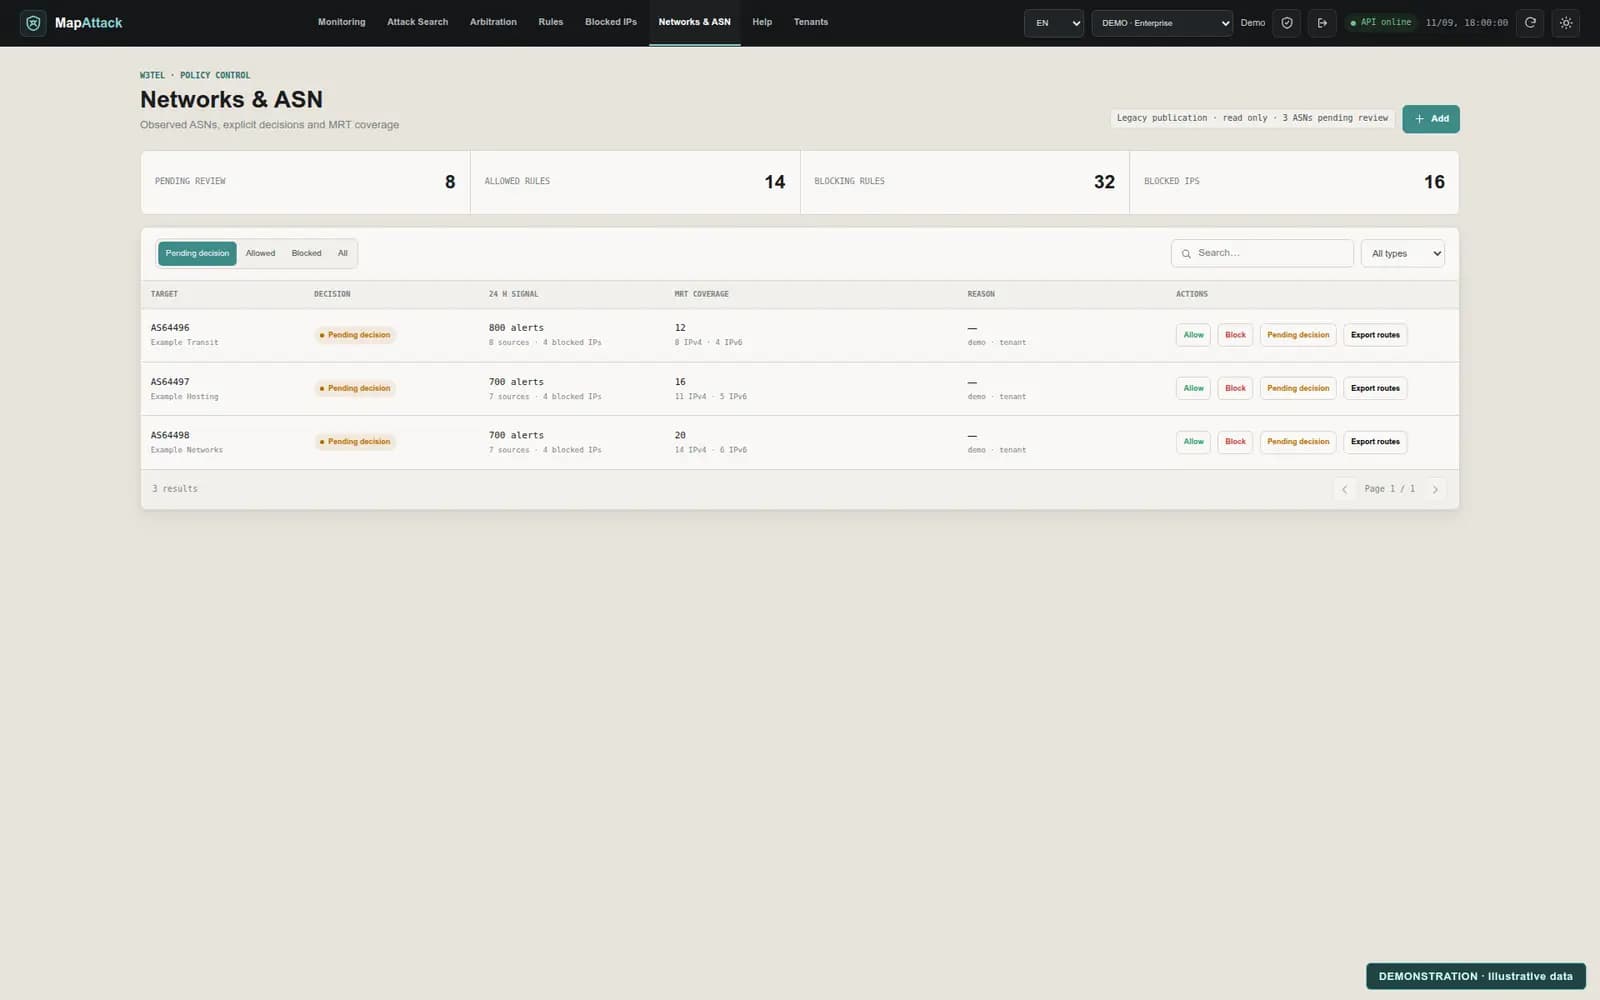1600x1000 pixels.
Task: Click the Allowed Rules stat card
Action: pyautogui.click(x=635, y=182)
